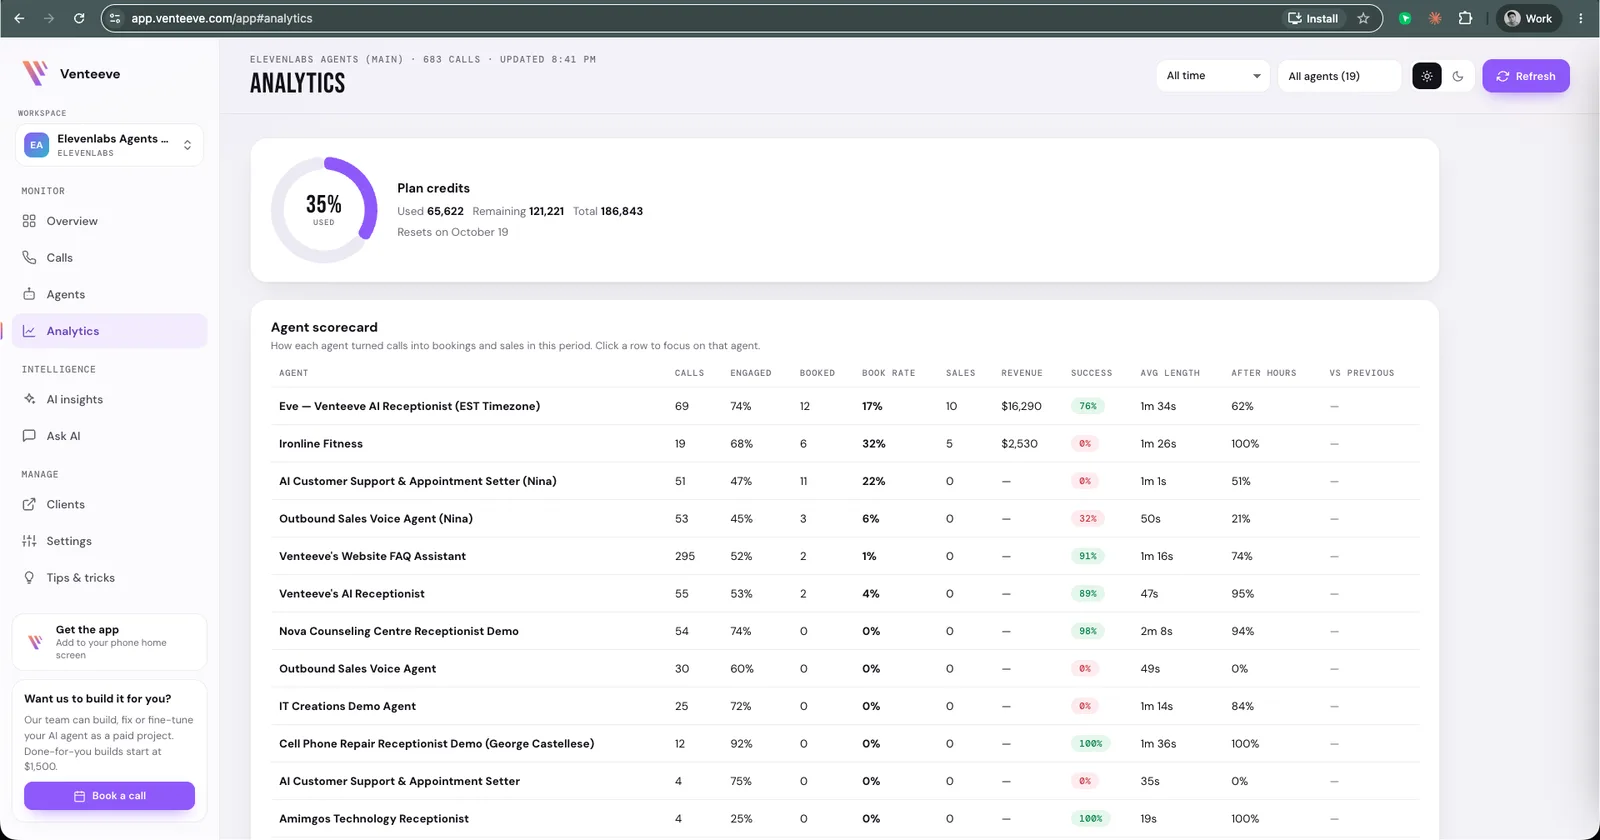Click the Venteeve logo icon
Image resolution: width=1600 pixels, height=840 pixels.
click(x=35, y=73)
